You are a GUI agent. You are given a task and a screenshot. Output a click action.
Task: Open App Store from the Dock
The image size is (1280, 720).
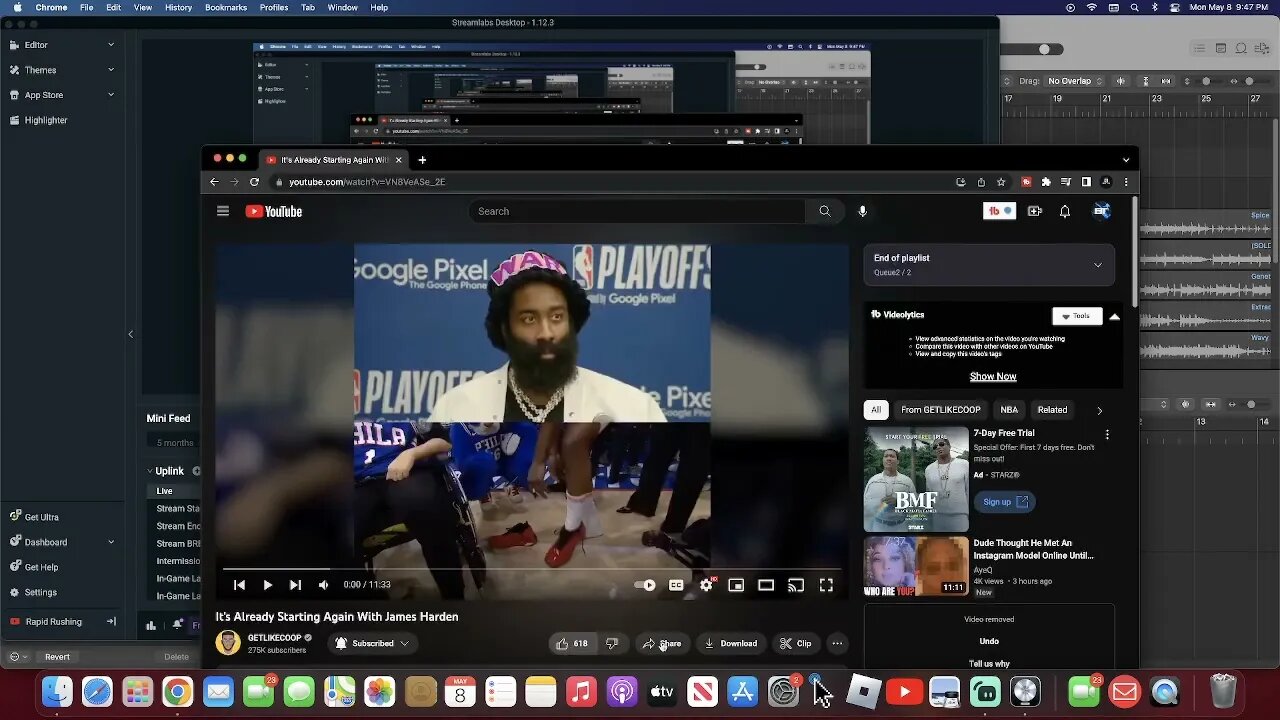742,691
